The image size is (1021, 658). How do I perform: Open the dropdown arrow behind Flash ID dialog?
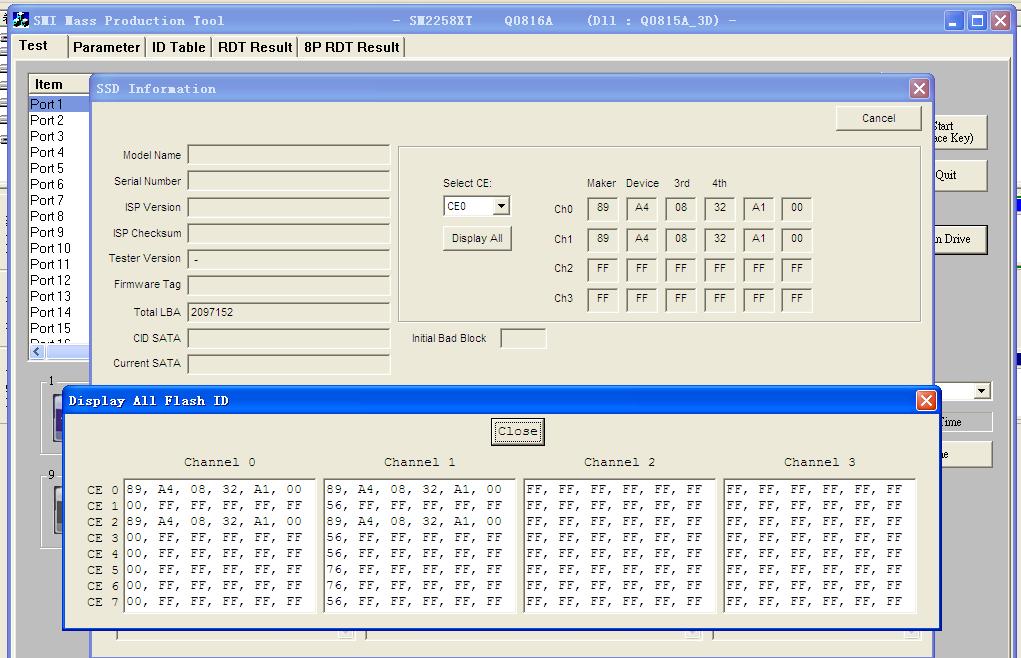pos(981,391)
